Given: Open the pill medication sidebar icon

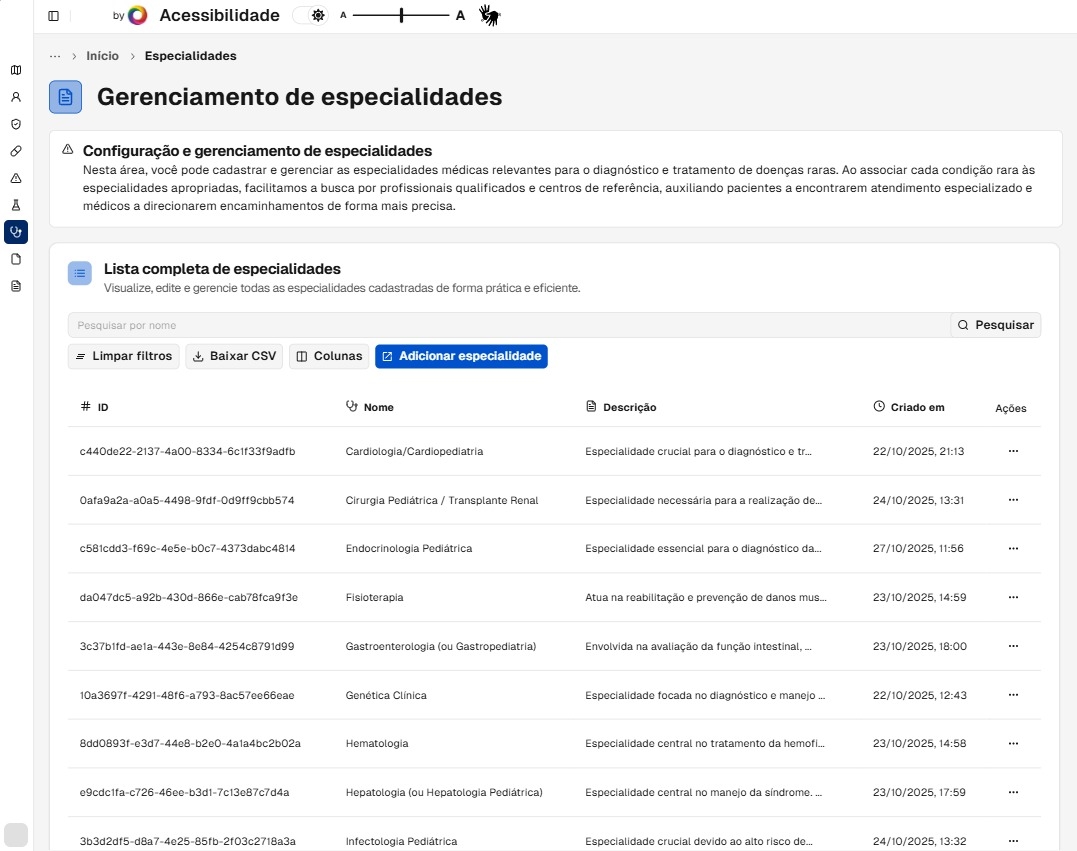Looking at the screenshot, I should coord(16,151).
